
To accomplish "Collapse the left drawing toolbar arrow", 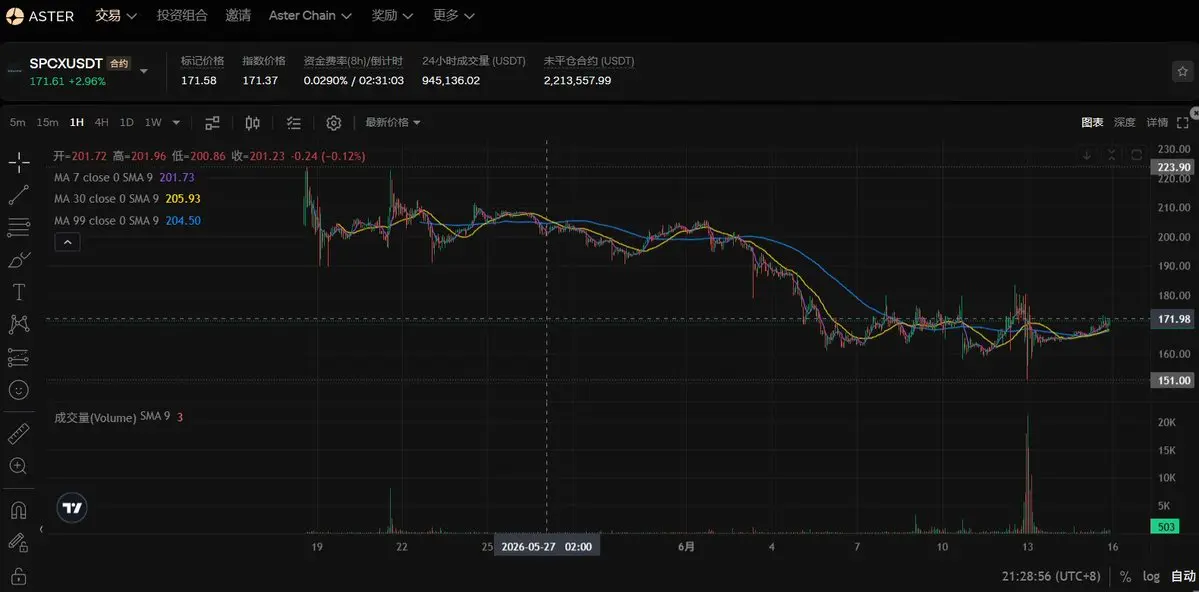I will [x=41, y=529].
